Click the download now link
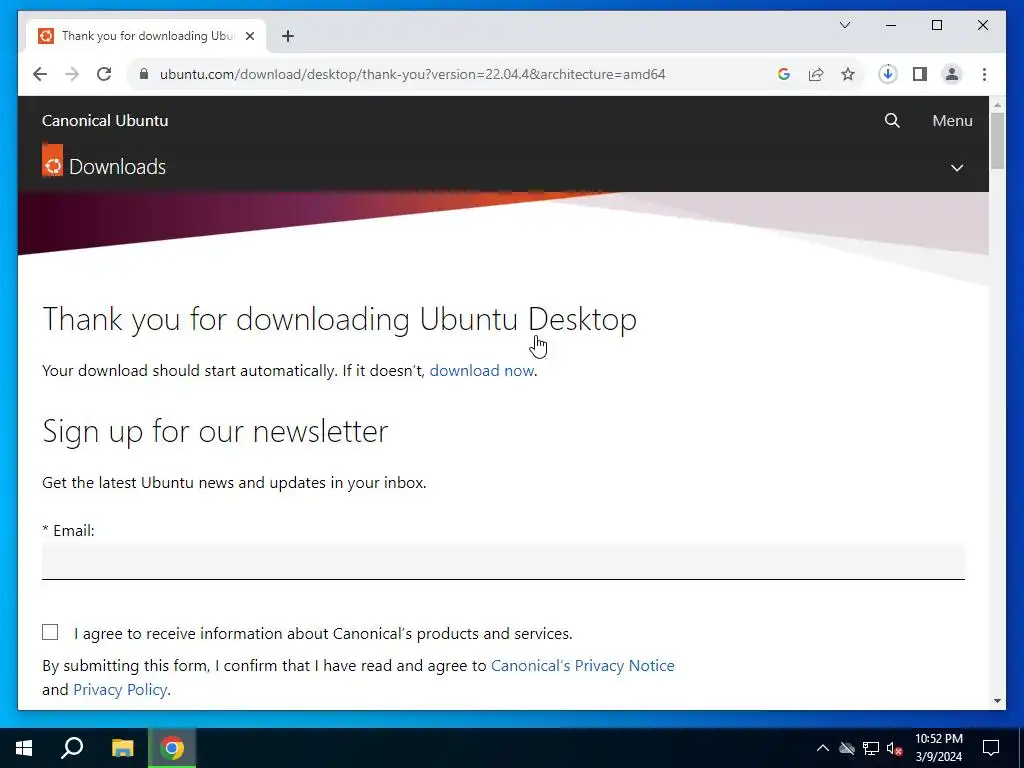This screenshot has width=1024, height=768. [481, 370]
